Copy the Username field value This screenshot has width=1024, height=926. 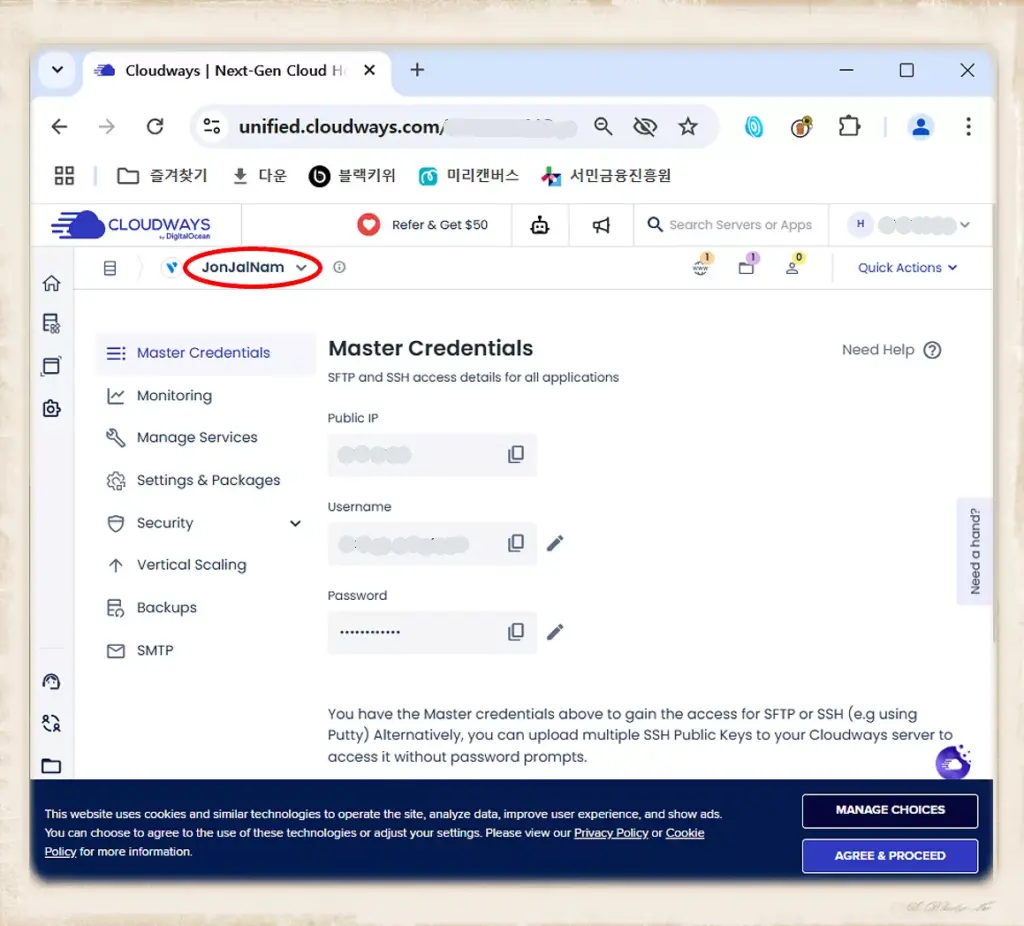point(516,543)
